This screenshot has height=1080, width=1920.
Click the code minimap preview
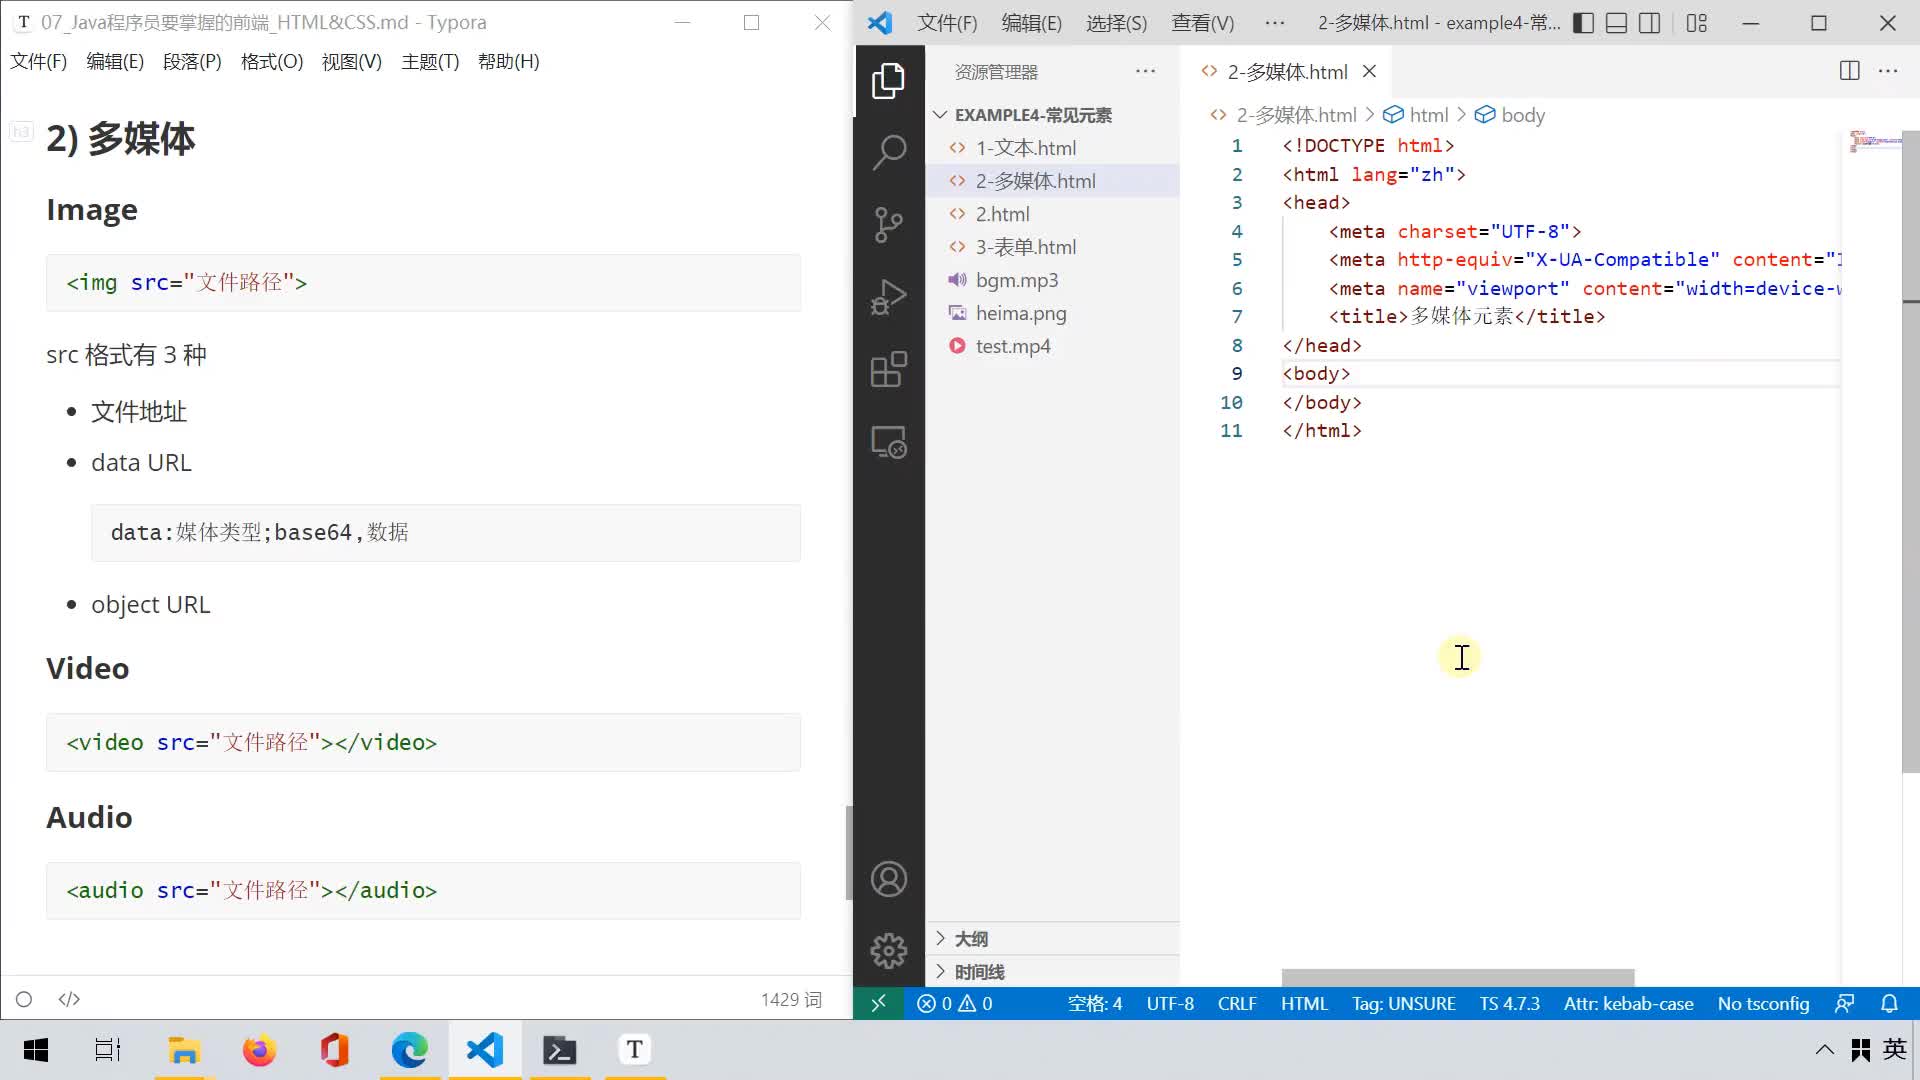pos(1875,141)
